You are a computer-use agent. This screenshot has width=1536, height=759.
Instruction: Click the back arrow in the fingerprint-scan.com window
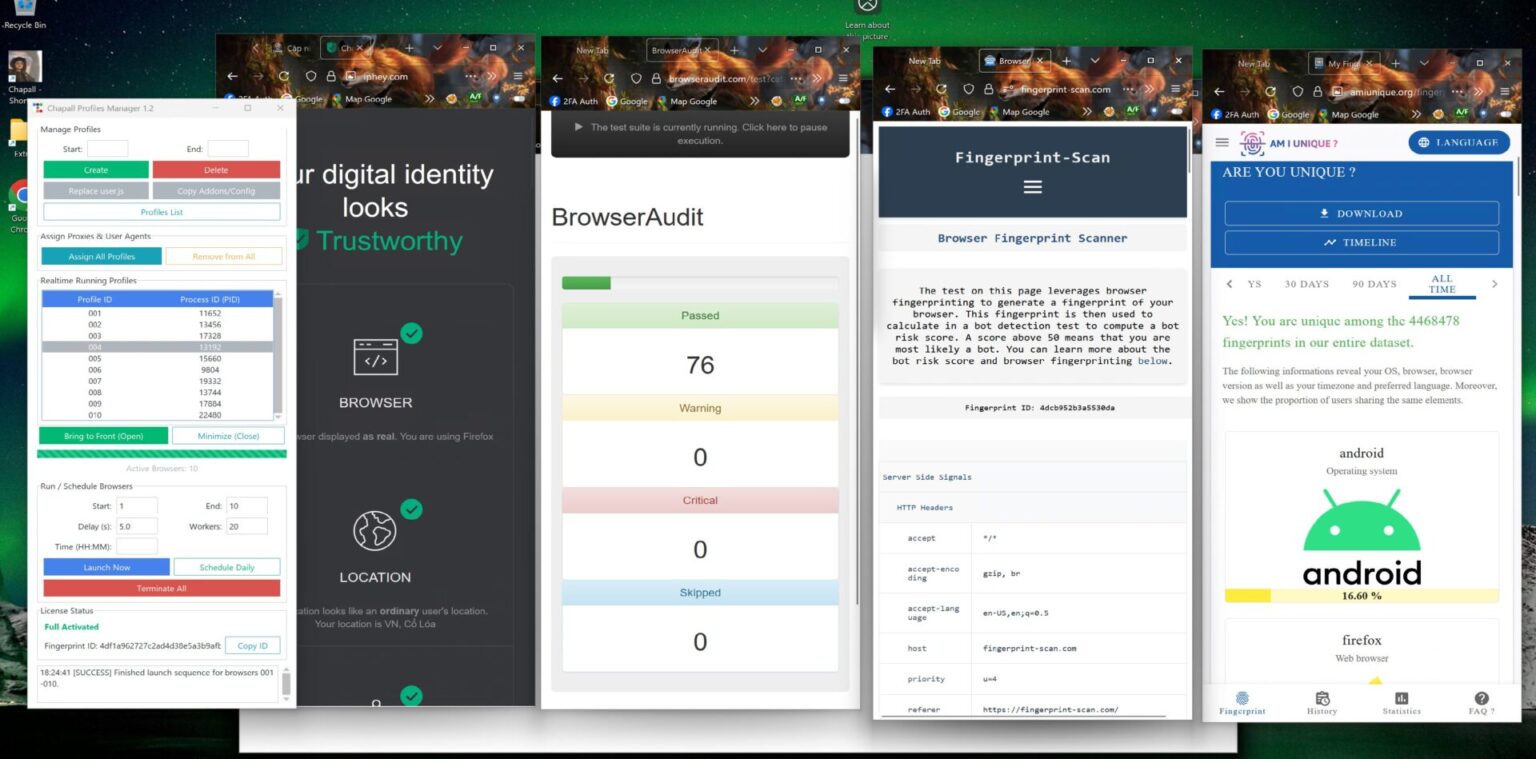point(889,89)
